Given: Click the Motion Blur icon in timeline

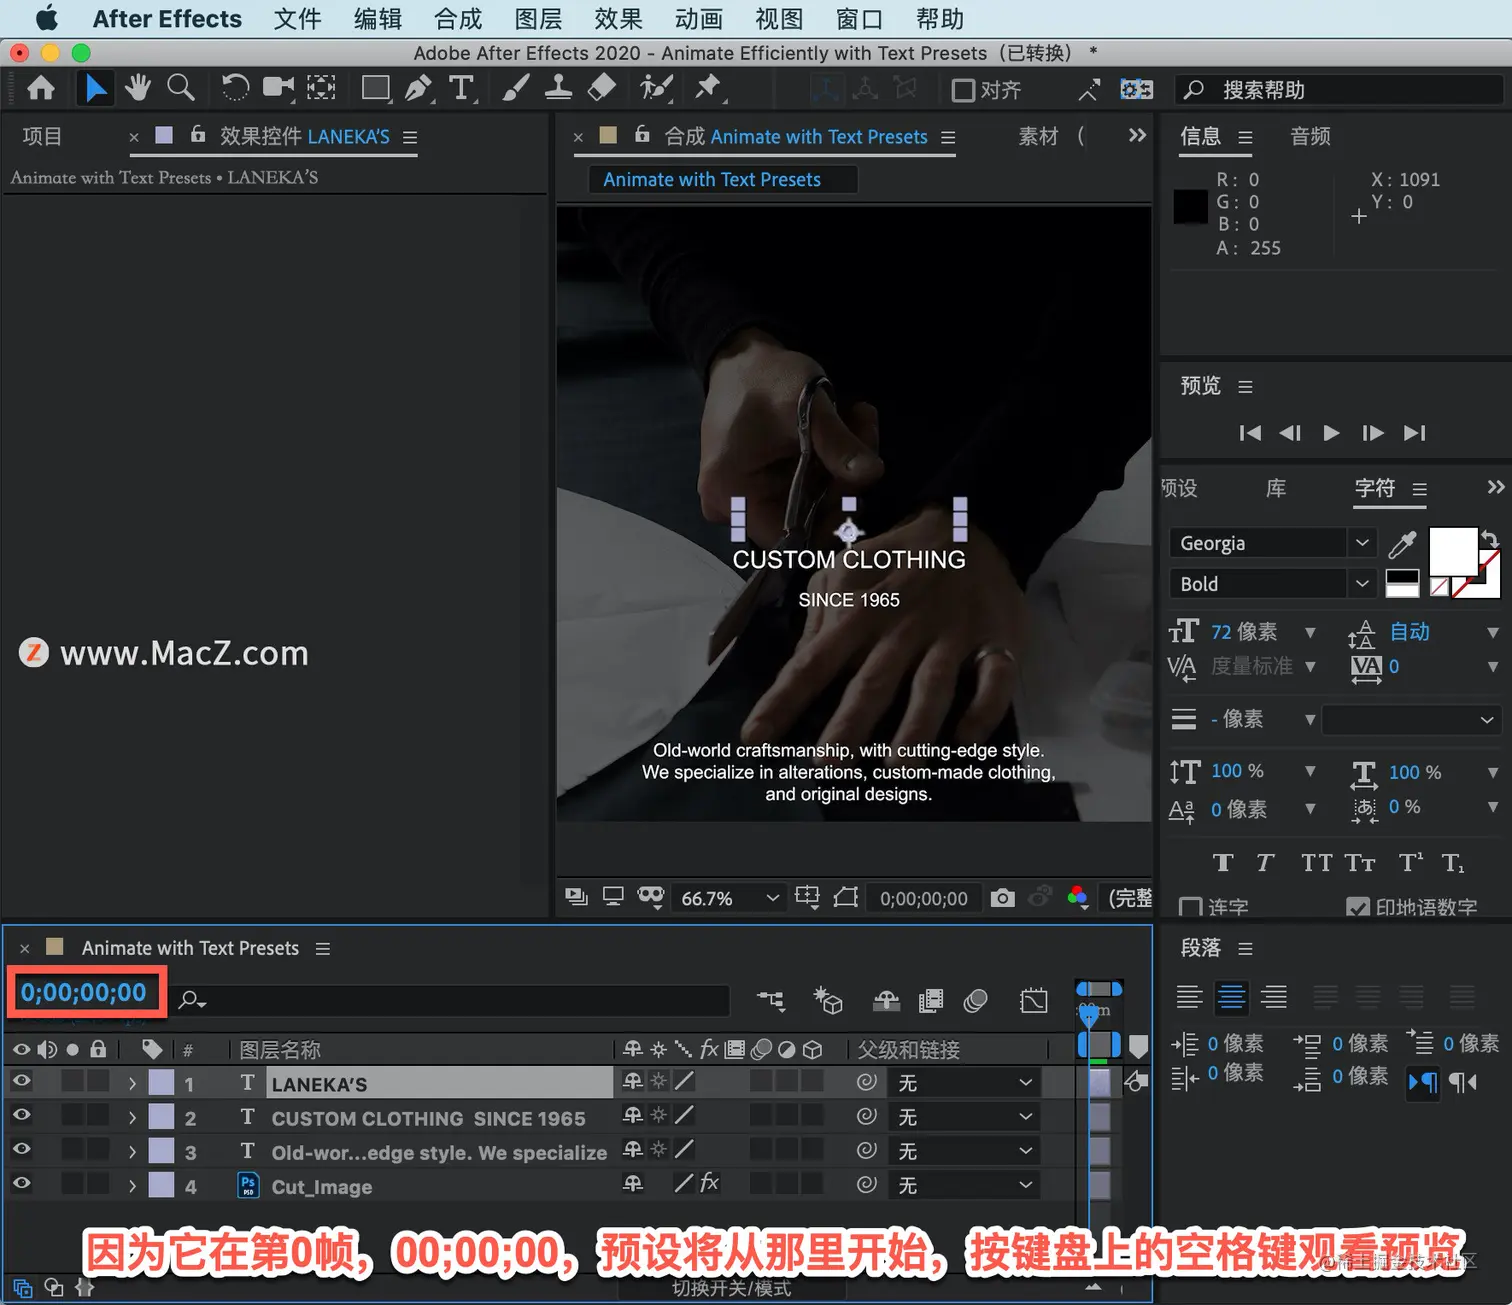Looking at the screenshot, I should [976, 999].
